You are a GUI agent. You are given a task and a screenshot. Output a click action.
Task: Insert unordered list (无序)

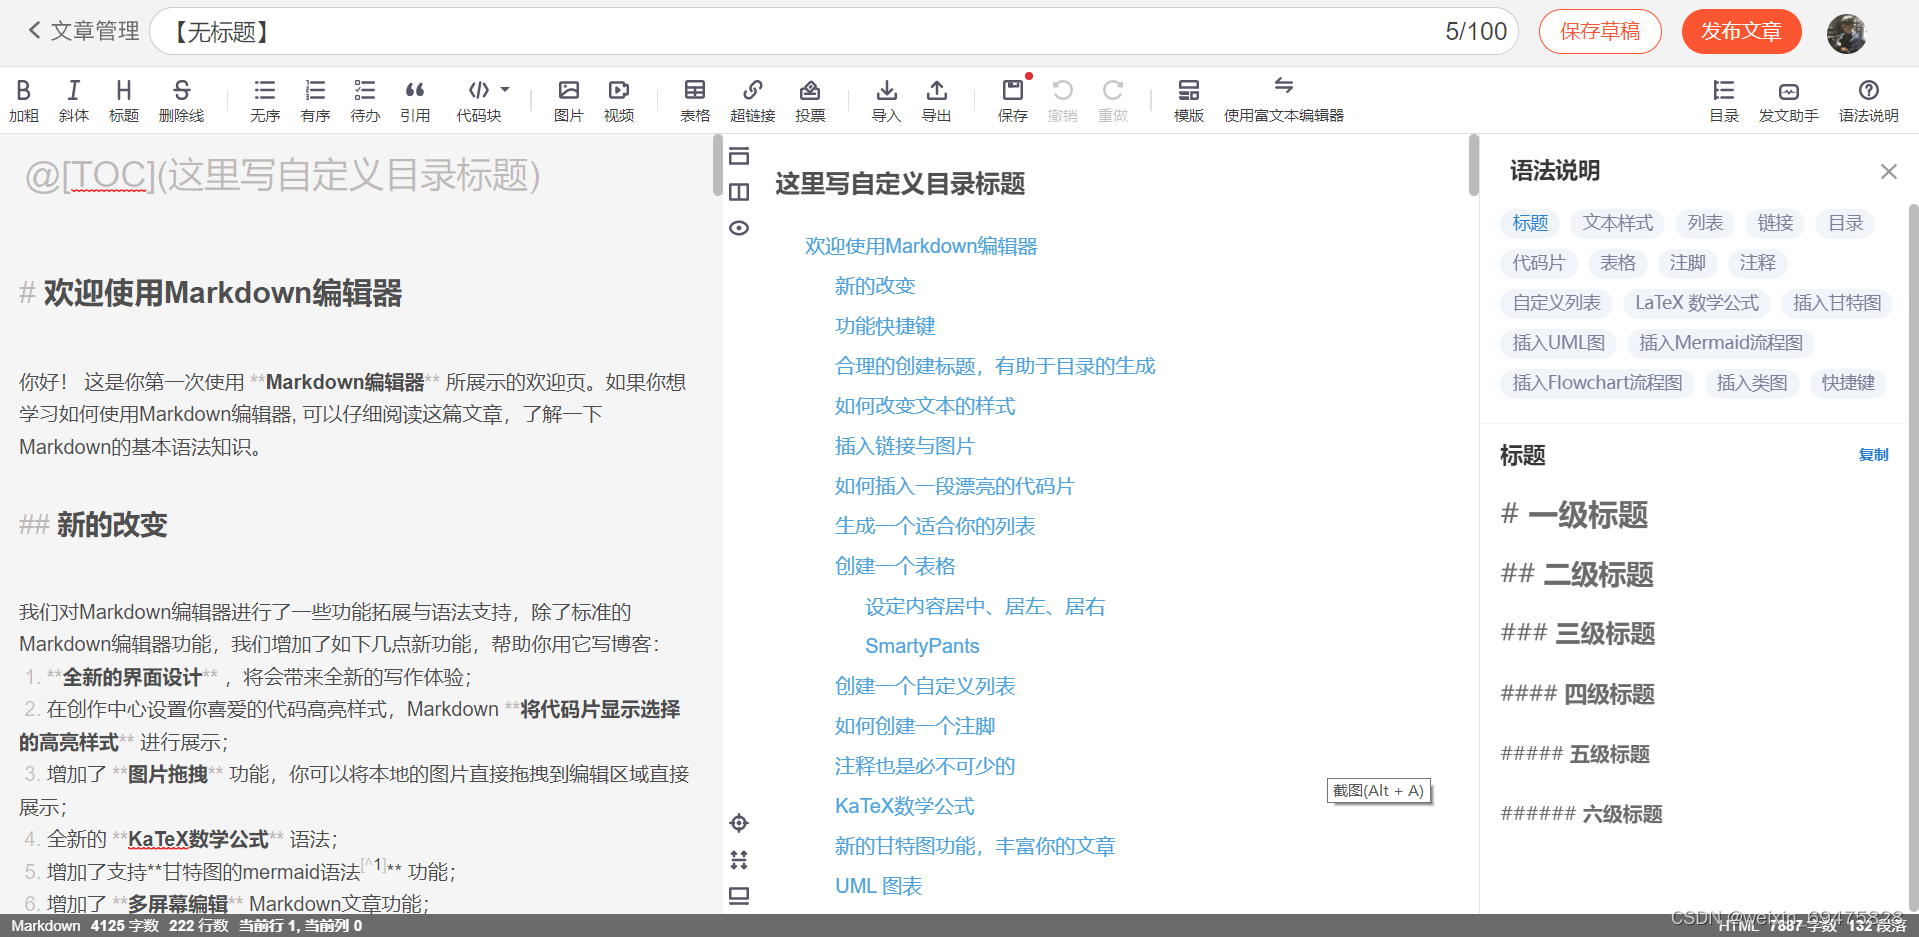point(265,101)
